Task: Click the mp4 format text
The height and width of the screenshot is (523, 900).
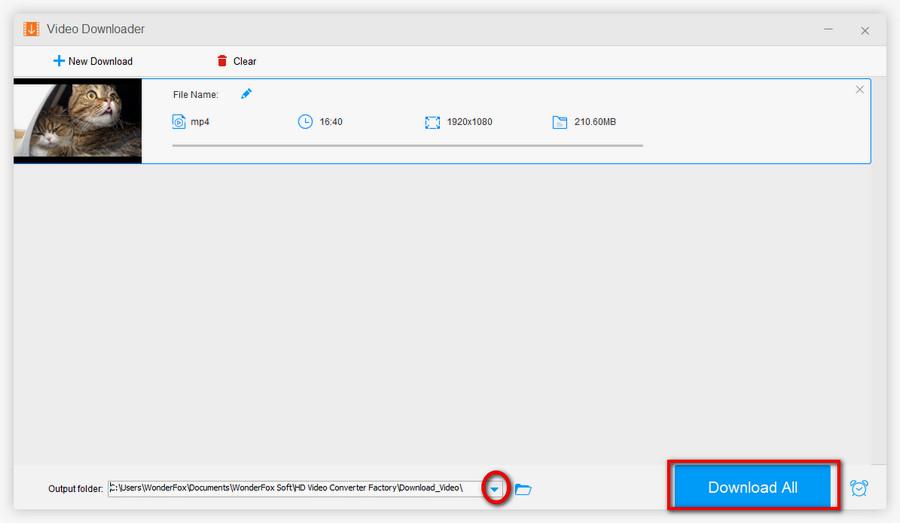Action: point(200,122)
